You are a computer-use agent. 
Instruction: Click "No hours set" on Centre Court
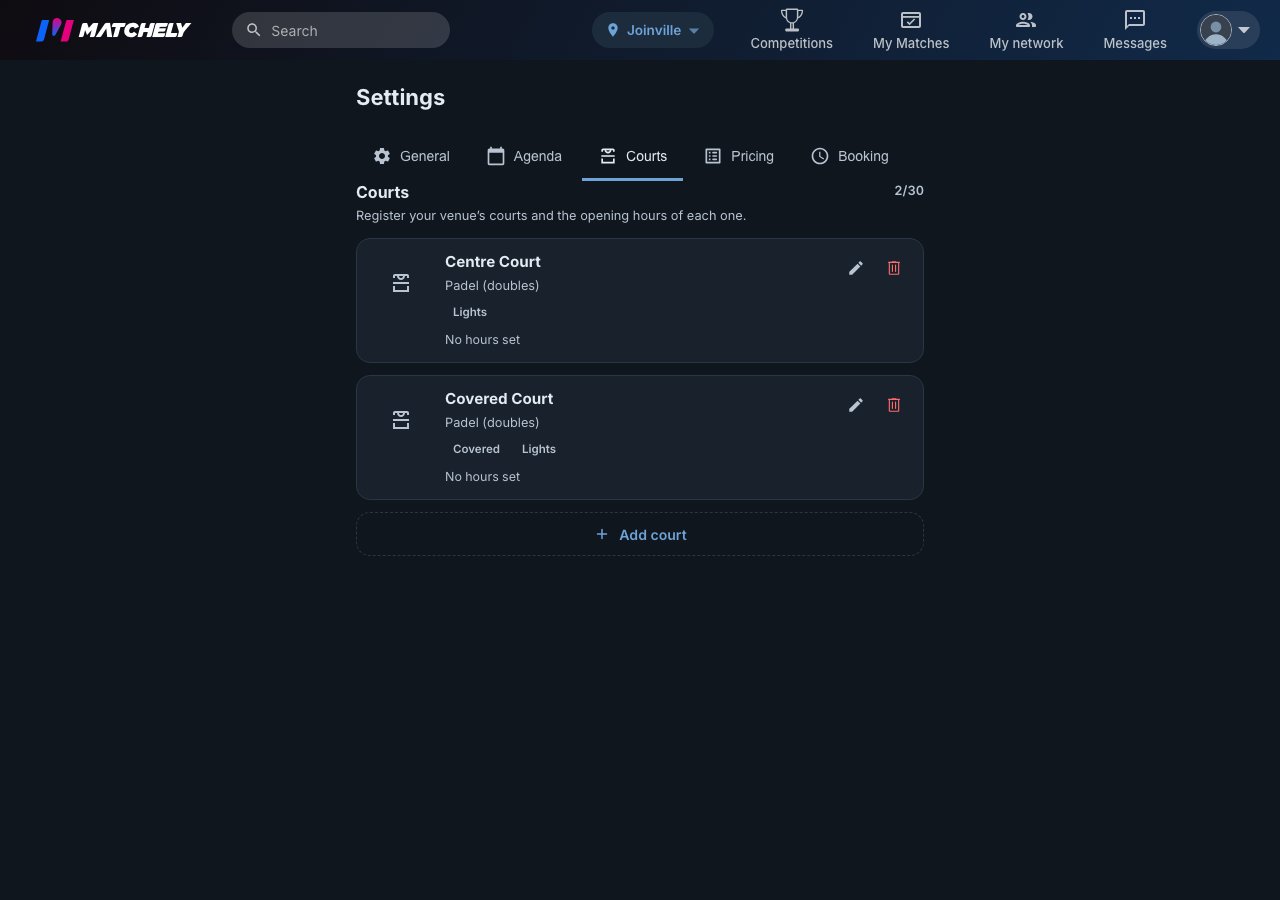[x=483, y=340]
